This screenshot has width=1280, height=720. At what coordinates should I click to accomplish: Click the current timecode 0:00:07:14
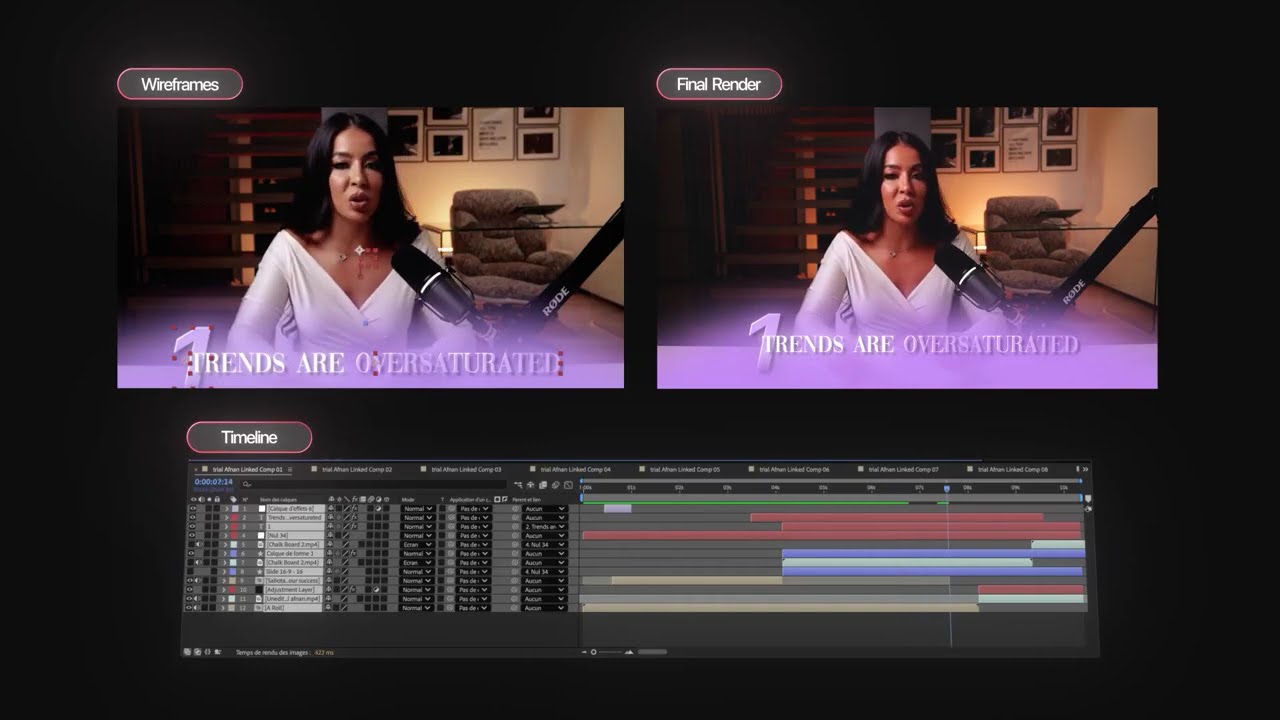[x=214, y=482]
